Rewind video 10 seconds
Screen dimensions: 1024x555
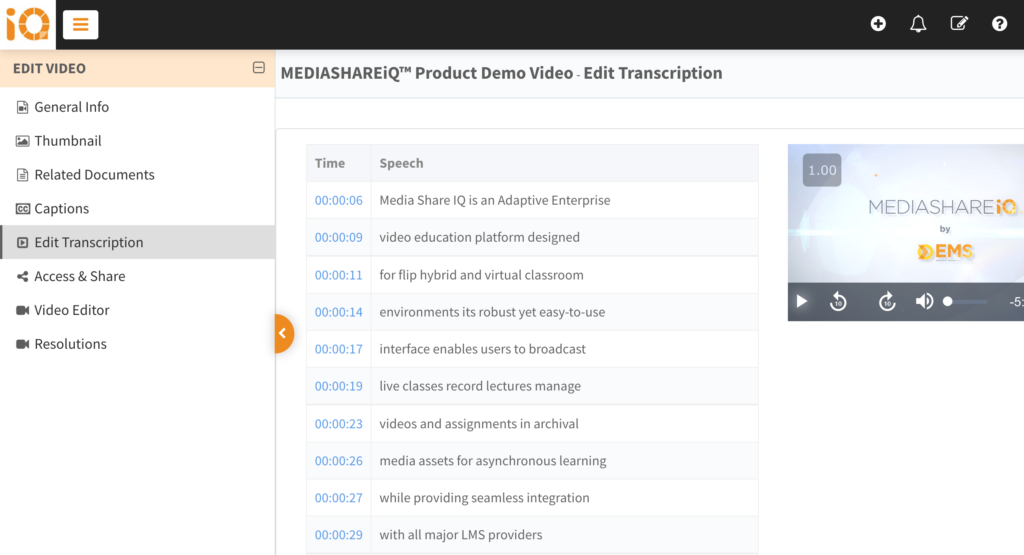click(838, 302)
